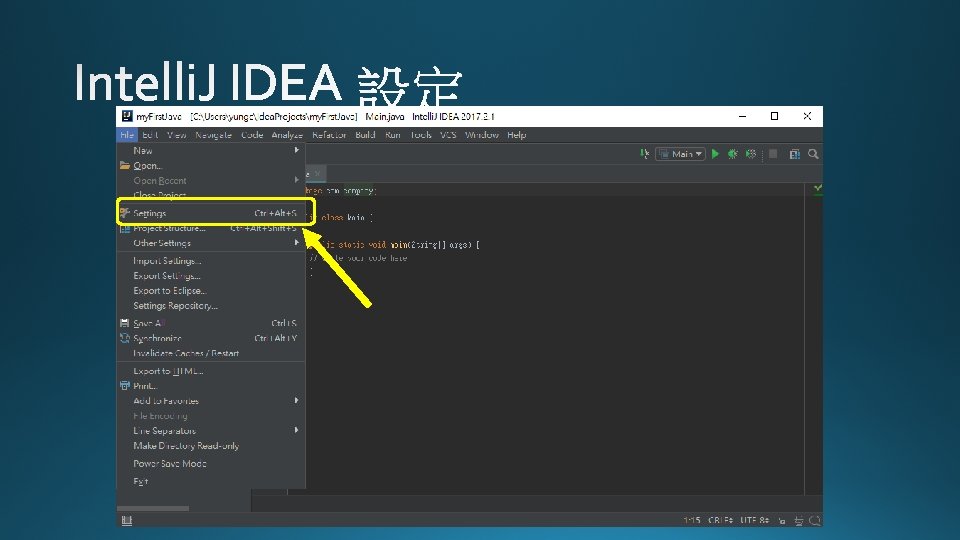The image size is (960, 540).
Task: Choose Synchronize menu entry
Action: (211, 338)
